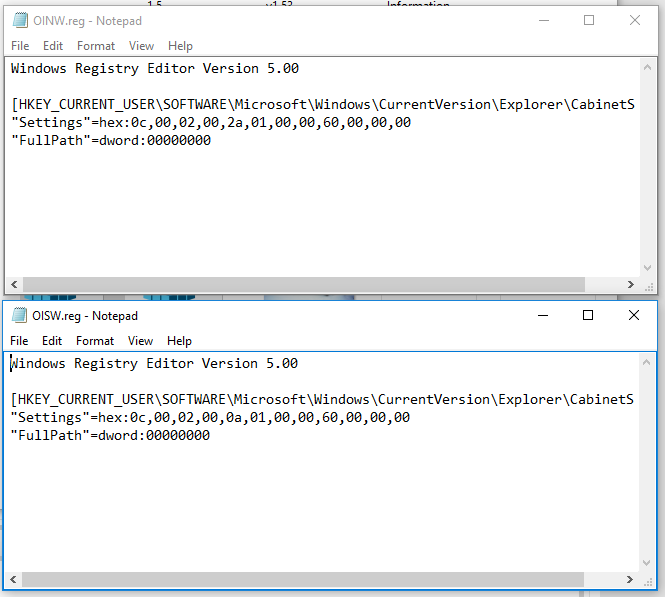Minimize the OINW.reg Notepad window
Image resolution: width=665 pixels, height=597 pixels.
point(544,20)
